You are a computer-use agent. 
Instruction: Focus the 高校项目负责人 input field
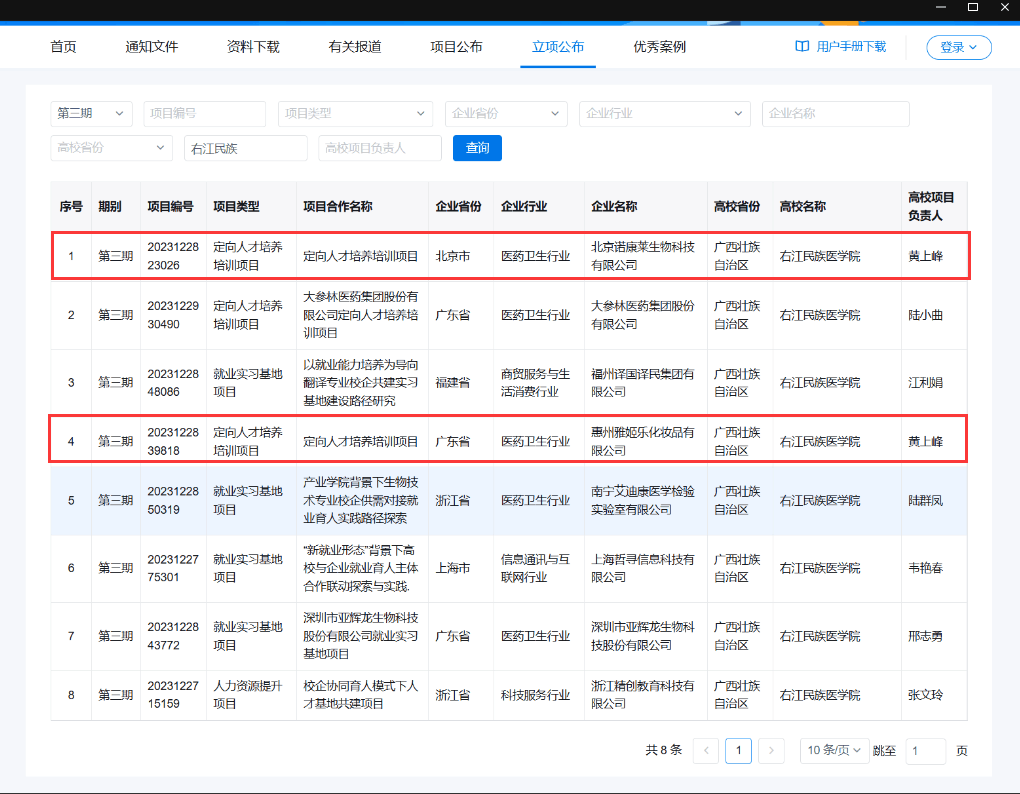pyautogui.click(x=380, y=148)
